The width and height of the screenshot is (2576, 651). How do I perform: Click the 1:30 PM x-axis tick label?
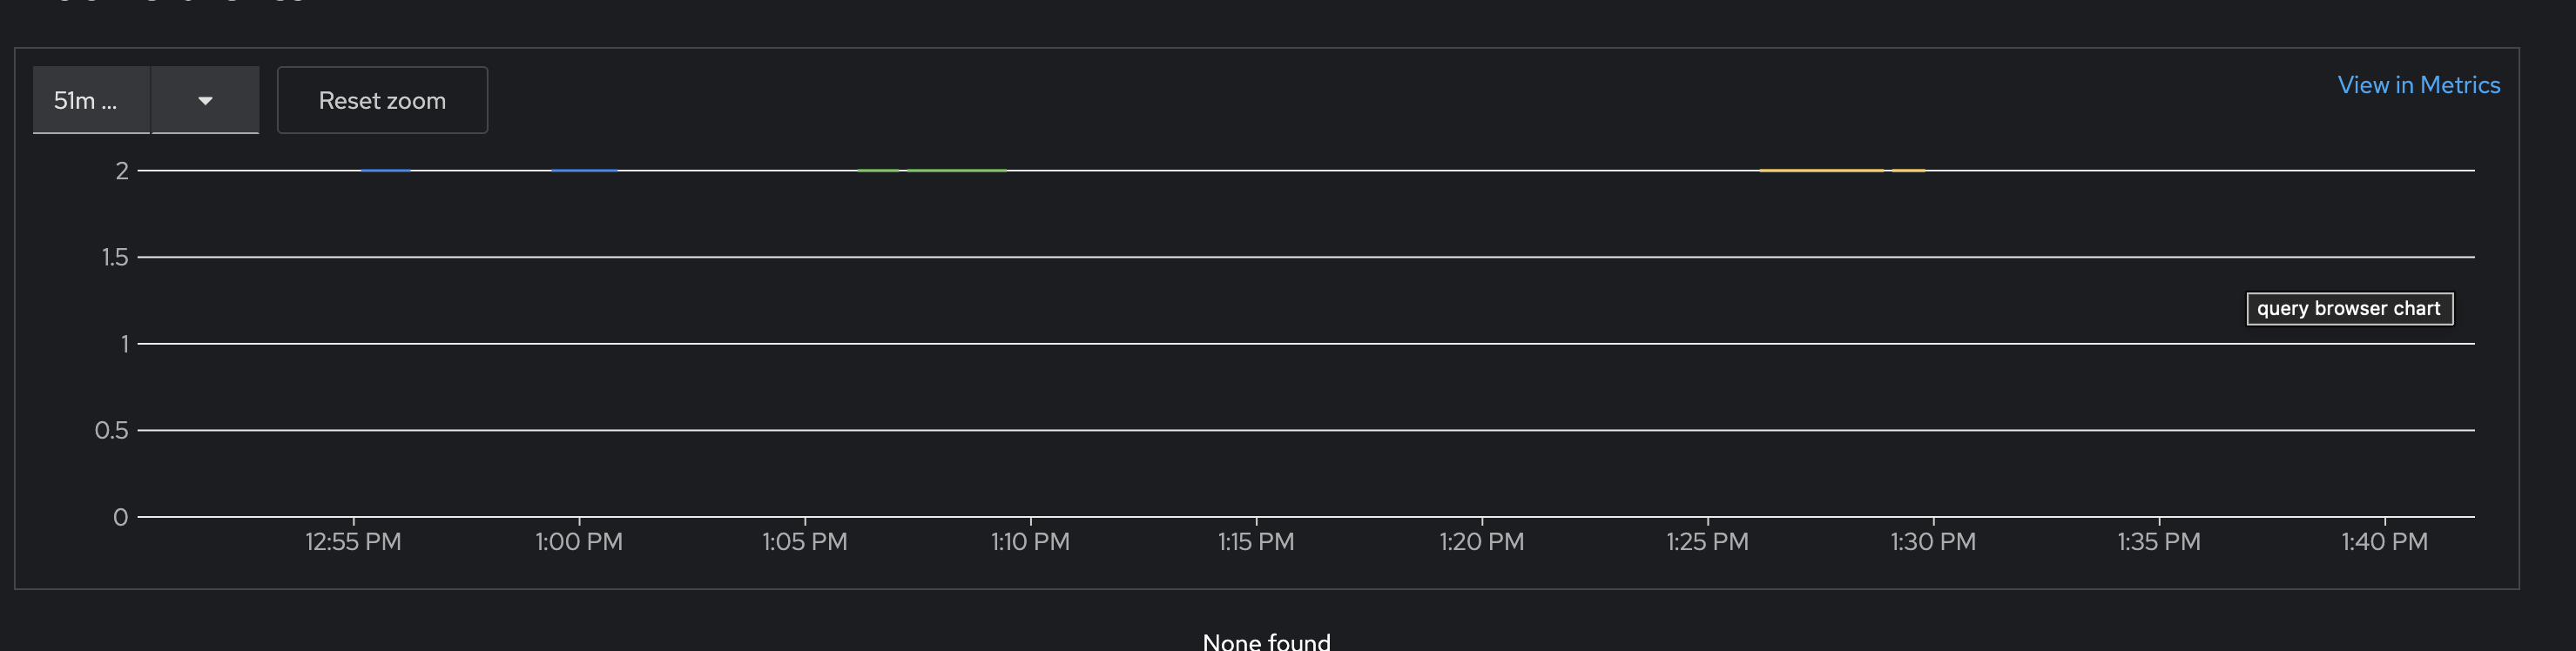point(1933,542)
